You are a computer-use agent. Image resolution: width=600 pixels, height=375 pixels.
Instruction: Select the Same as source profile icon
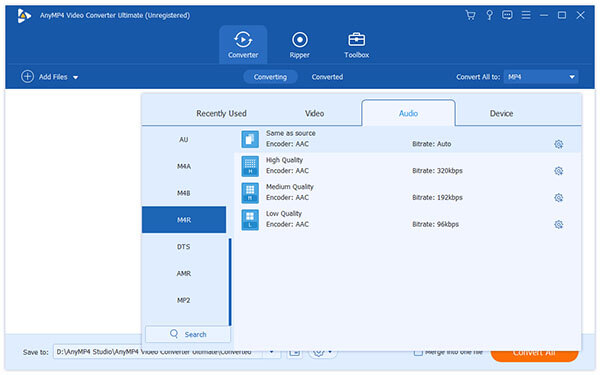pyautogui.click(x=250, y=139)
